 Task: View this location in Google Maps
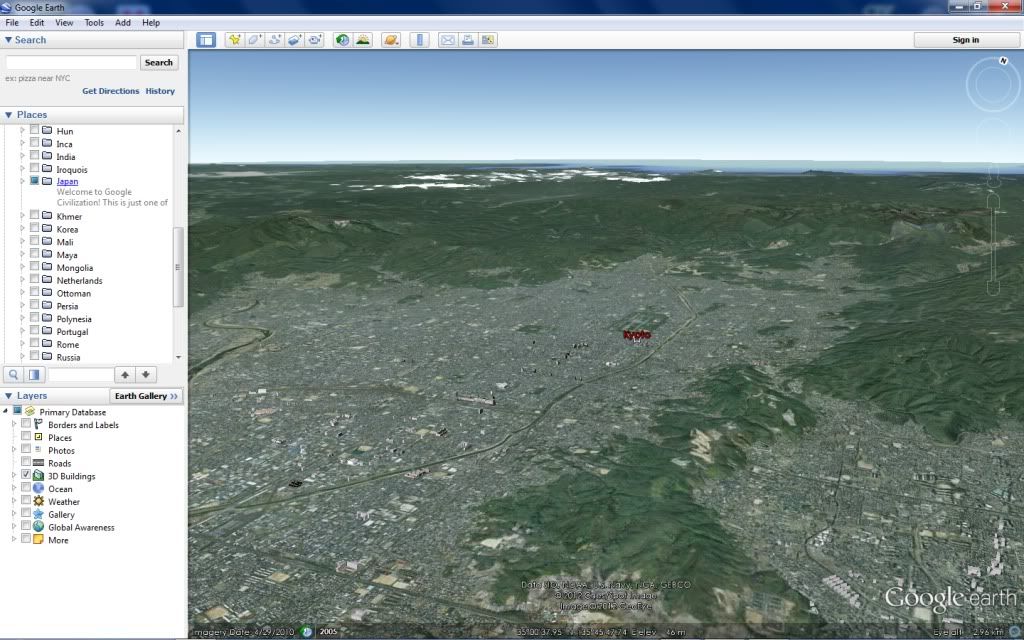tap(488, 40)
